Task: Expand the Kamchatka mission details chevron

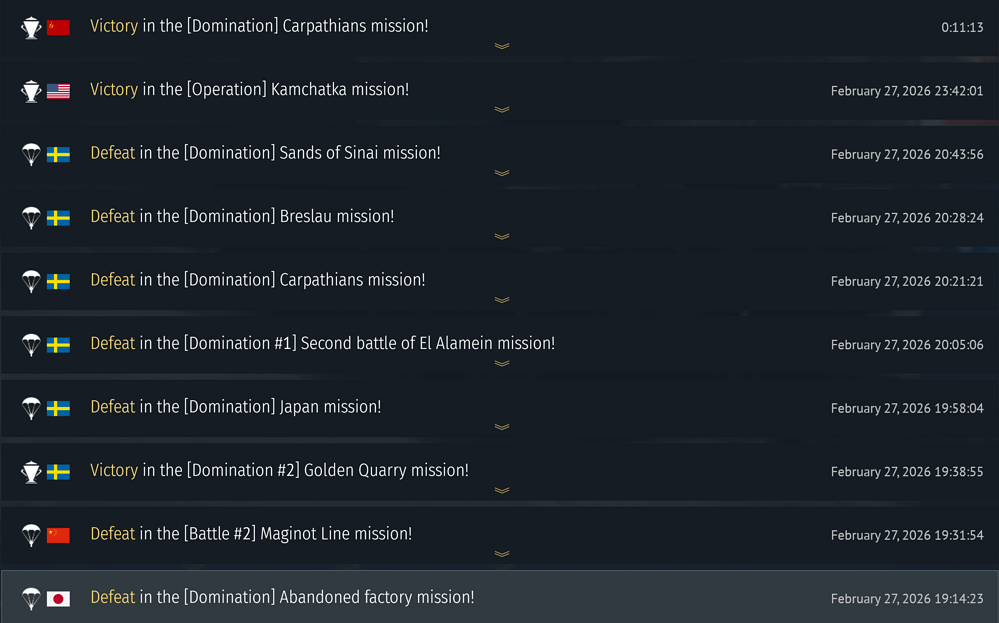Action: pos(502,109)
